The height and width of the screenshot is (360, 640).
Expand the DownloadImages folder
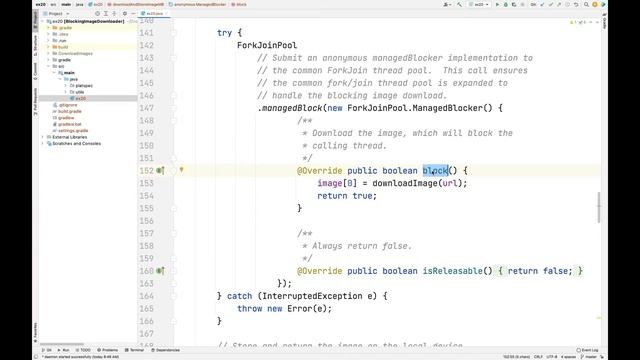click(48, 53)
